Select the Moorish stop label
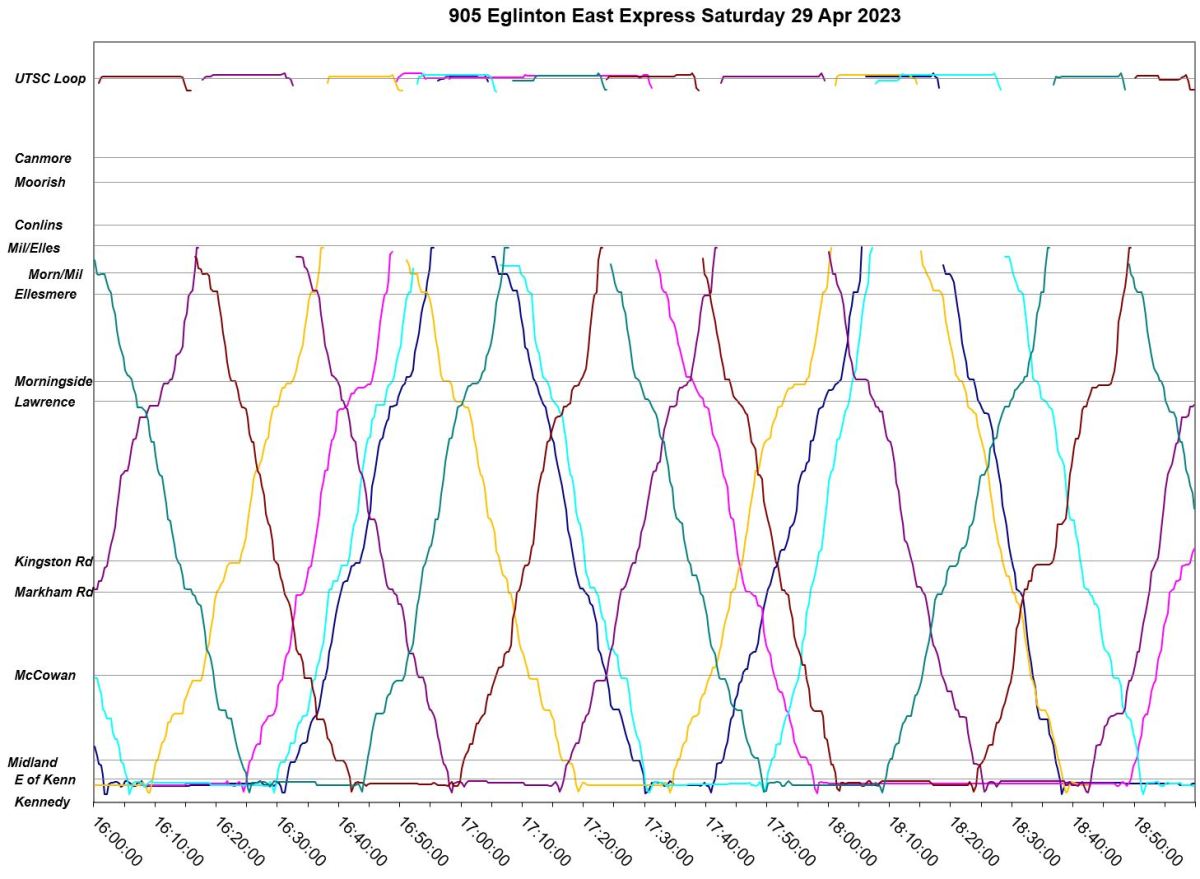 click(40, 182)
